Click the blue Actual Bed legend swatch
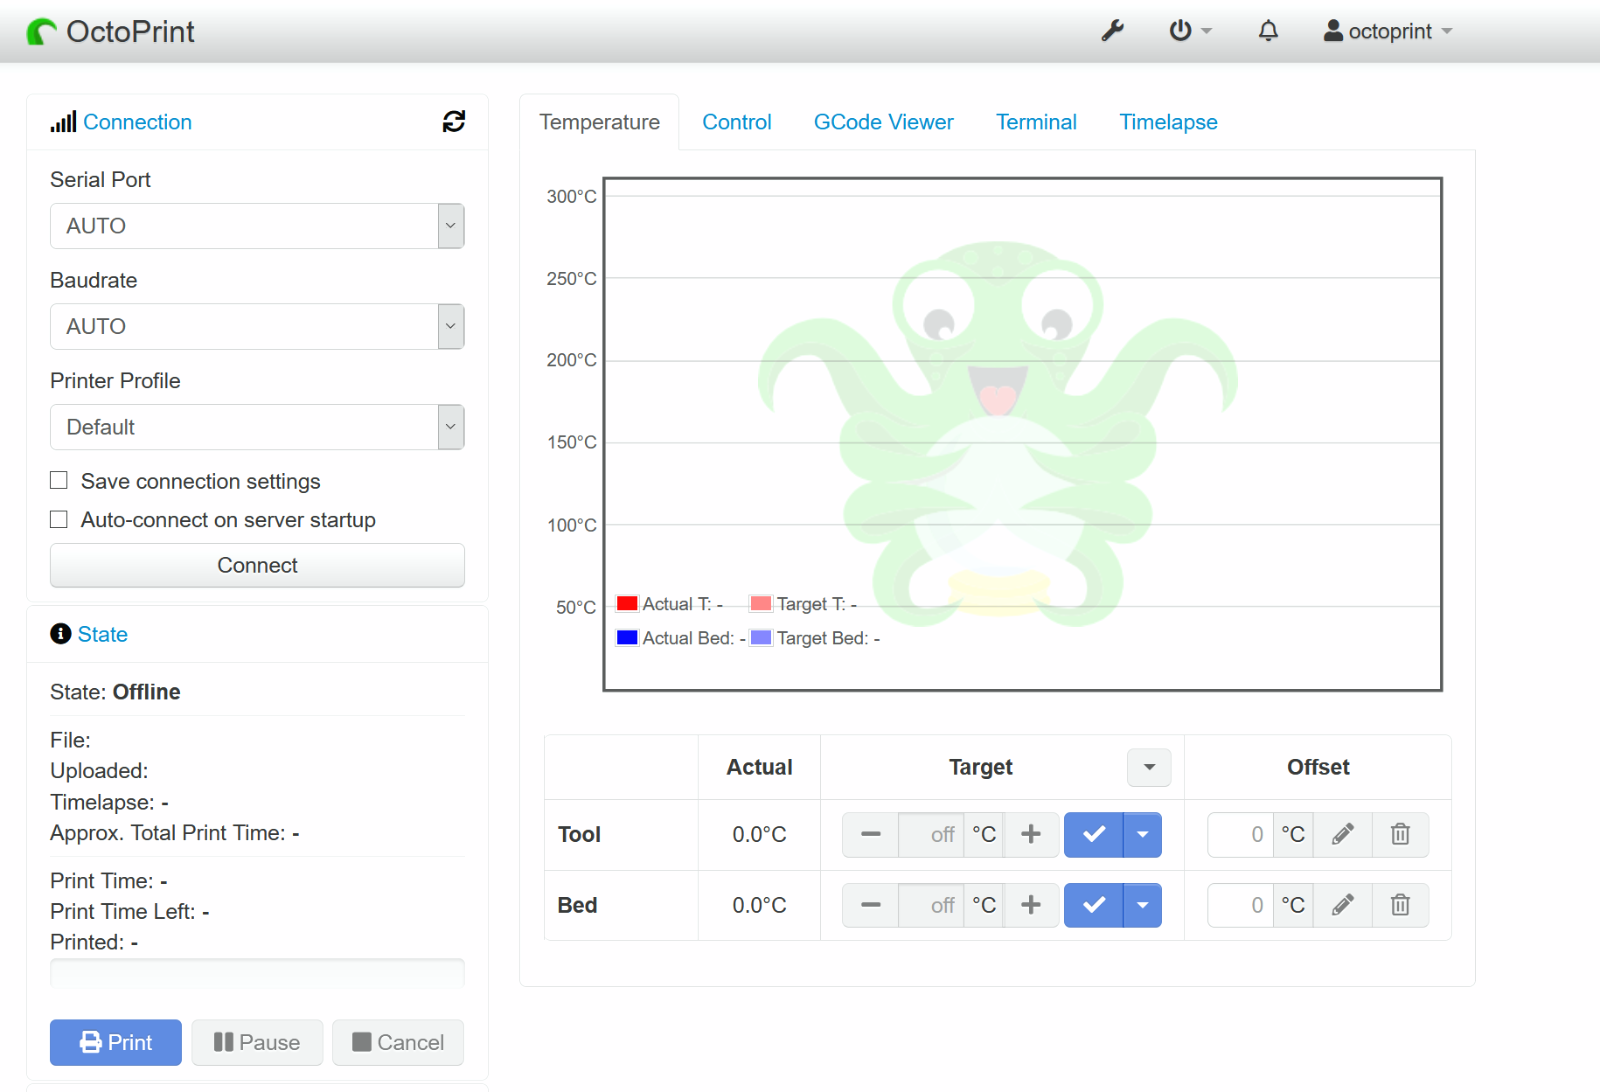 627,637
